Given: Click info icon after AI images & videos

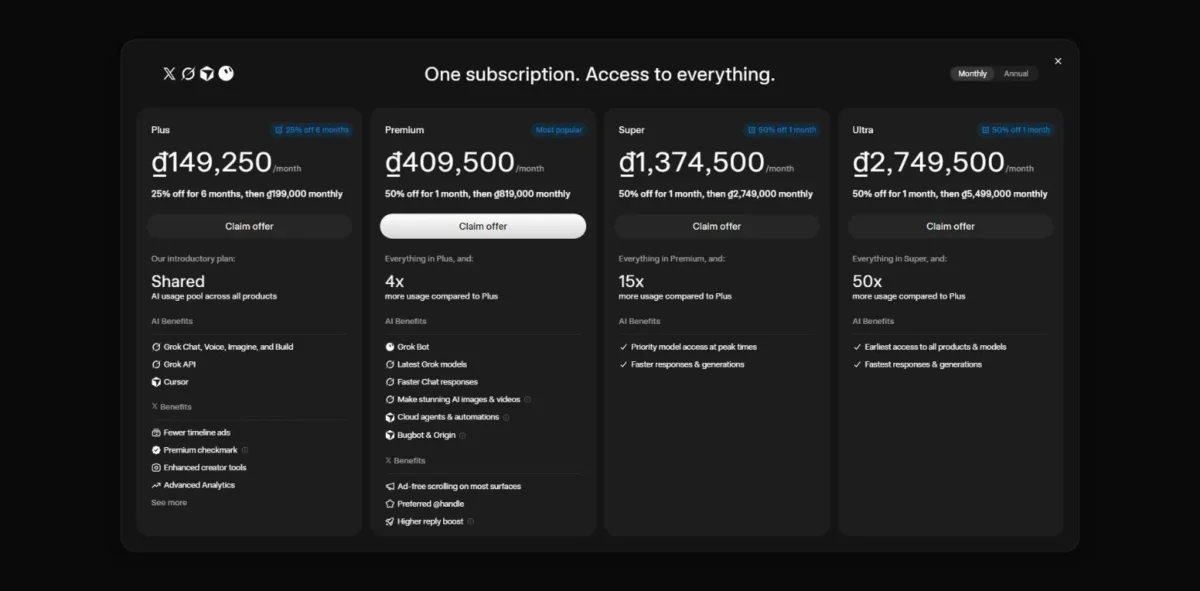Looking at the screenshot, I should 527,399.
